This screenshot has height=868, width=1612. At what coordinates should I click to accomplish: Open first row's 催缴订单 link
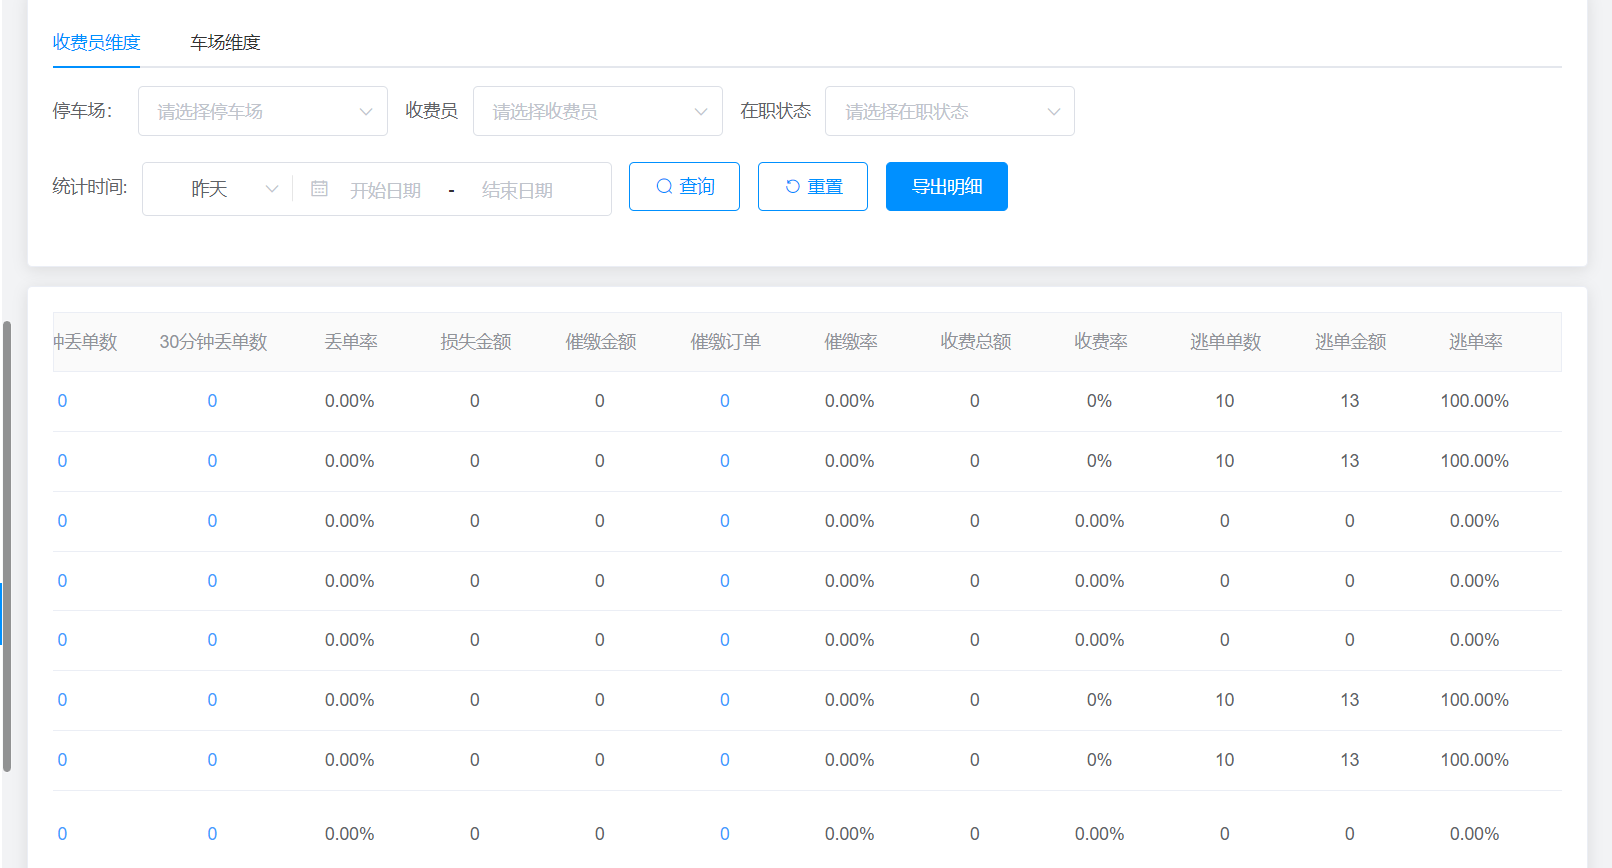(725, 401)
